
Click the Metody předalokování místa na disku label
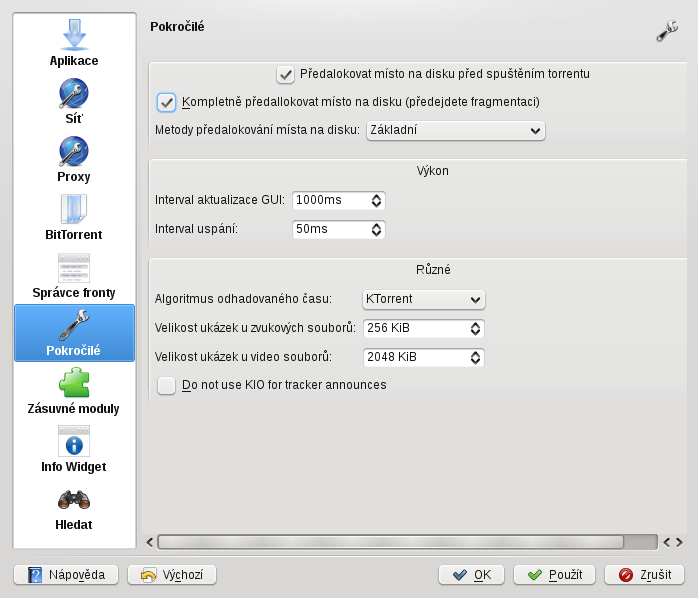(x=257, y=130)
